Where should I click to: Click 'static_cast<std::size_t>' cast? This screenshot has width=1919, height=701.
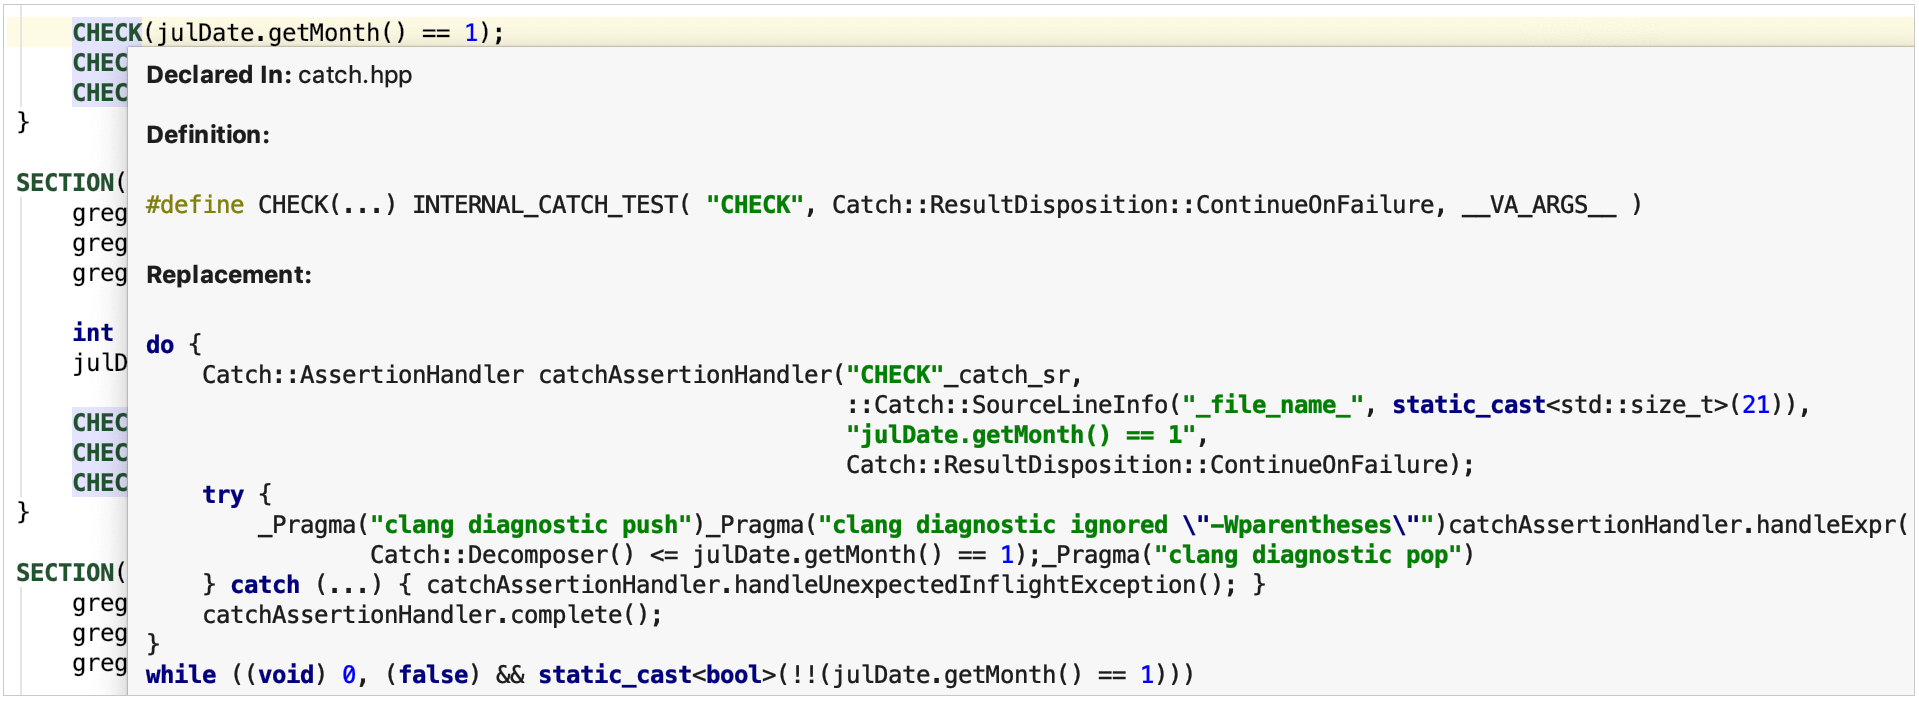point(1560,405)
